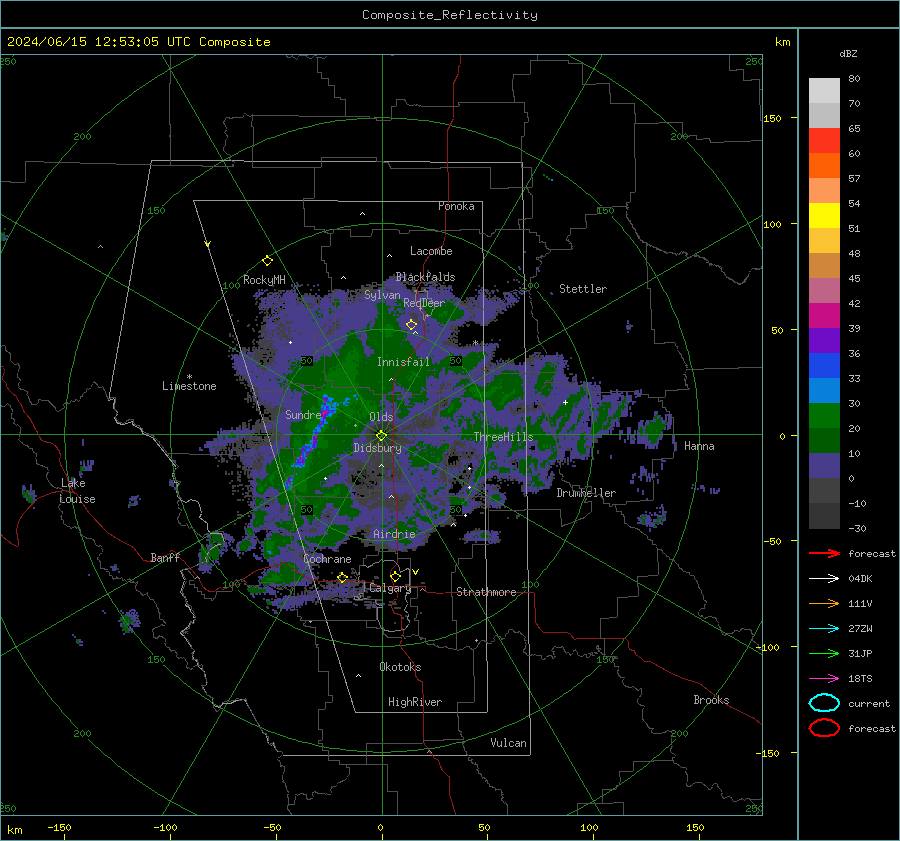Viewport: 900px width, 841px height.
Task: Select the orange 60-57 dBZ swatch
Action: pos(824,166)
